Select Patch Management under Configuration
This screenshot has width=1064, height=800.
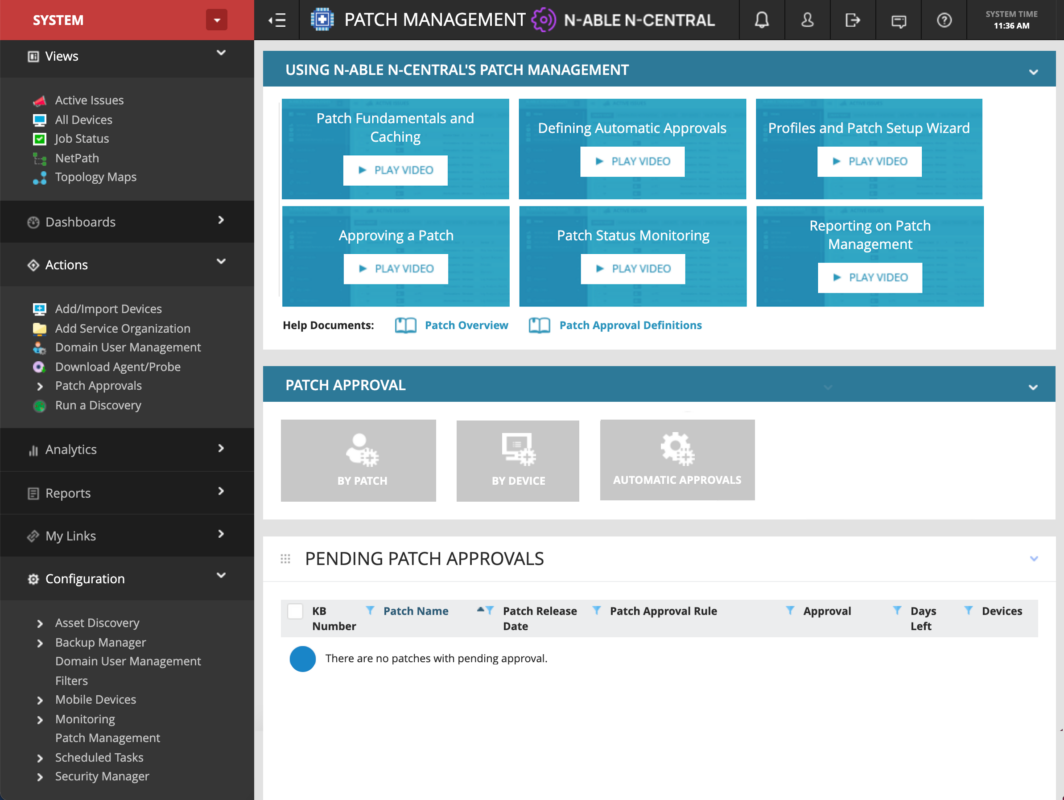click(x=107, y=737)
